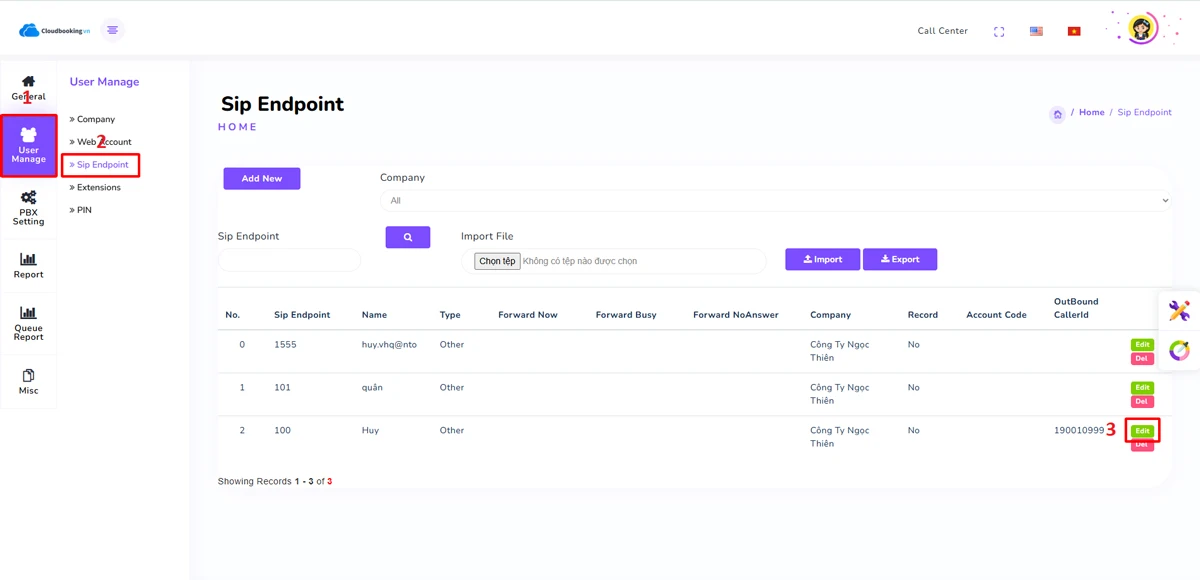
Task: Open the Misc documents icon
Action: coord(28,376)
